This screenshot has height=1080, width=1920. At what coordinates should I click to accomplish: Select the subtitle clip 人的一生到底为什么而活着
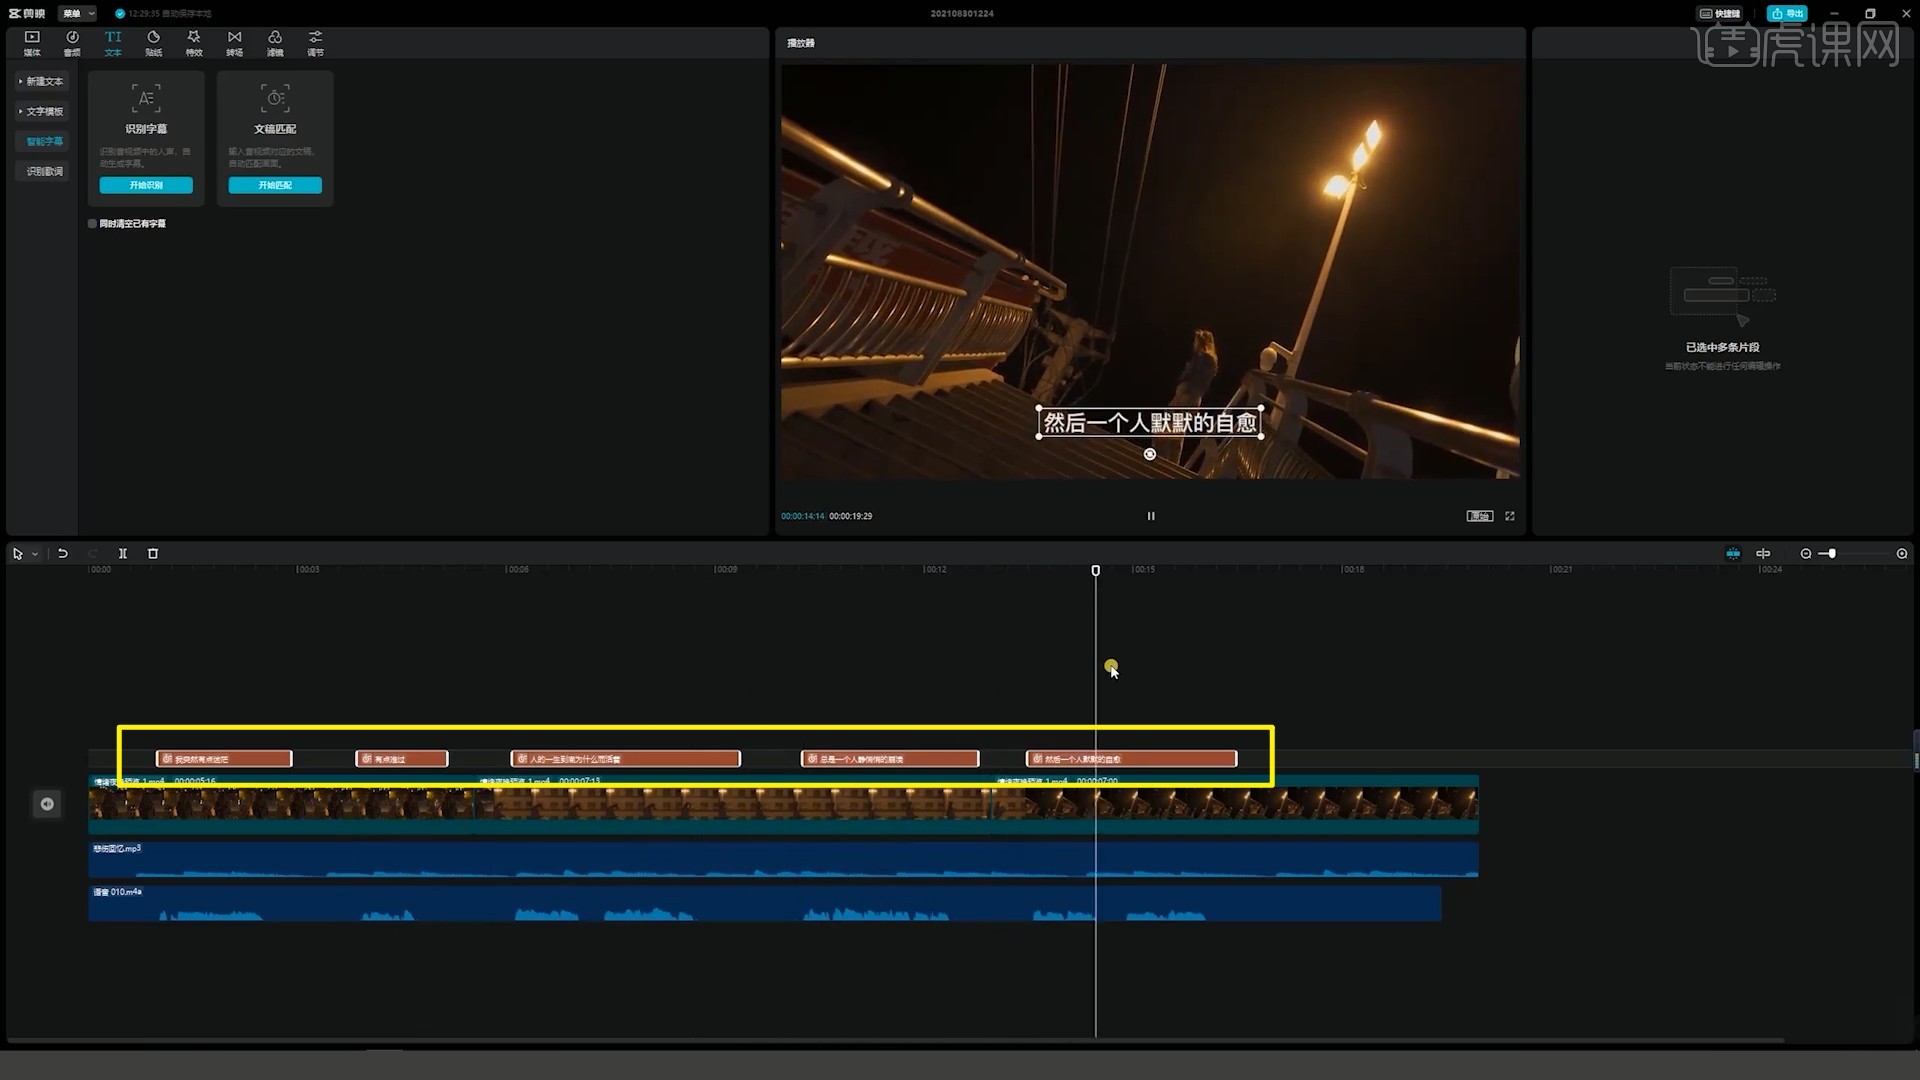coord(626,759)
